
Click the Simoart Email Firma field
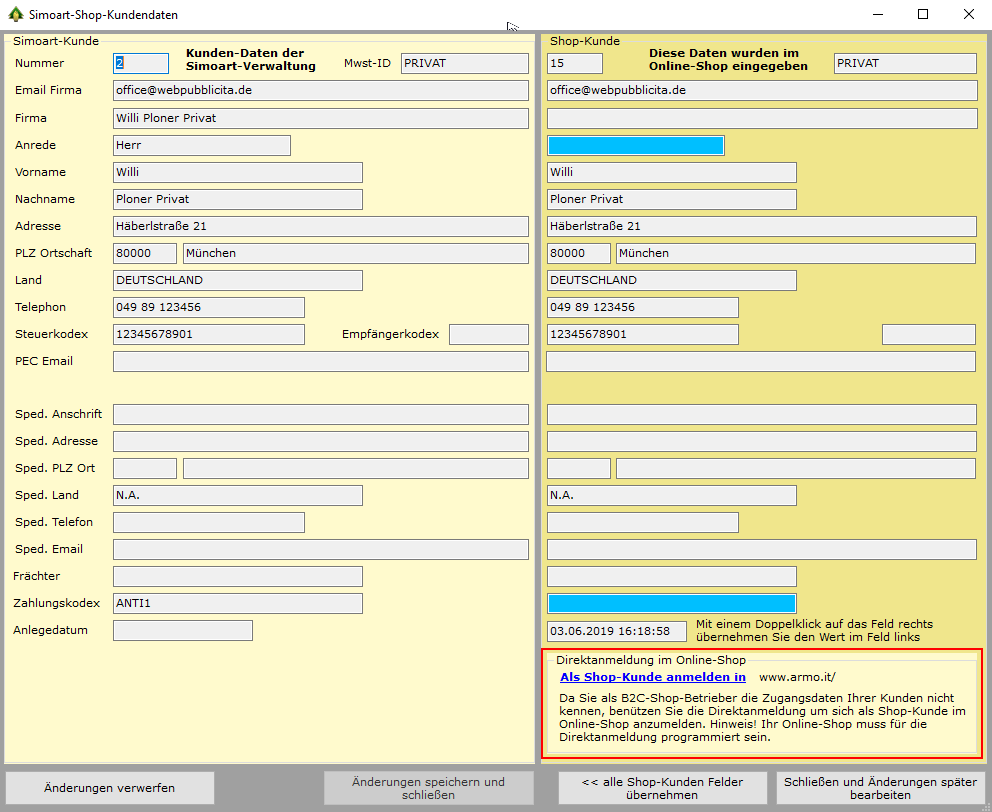[x=320, y=90]
